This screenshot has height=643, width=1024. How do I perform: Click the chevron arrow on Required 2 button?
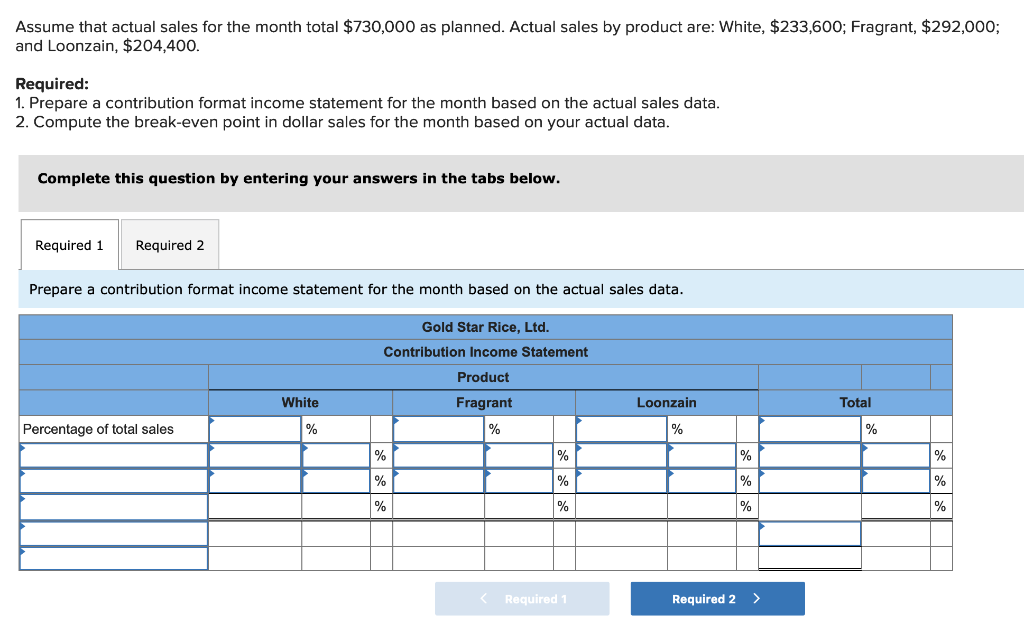point(757,599)
